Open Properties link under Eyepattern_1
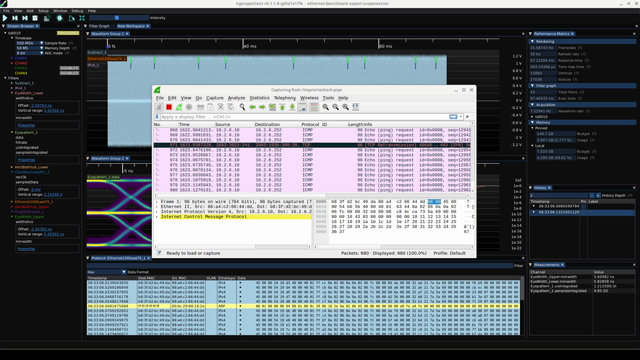The width and height of the screenshot is (640, 360). tap(27, 160)
